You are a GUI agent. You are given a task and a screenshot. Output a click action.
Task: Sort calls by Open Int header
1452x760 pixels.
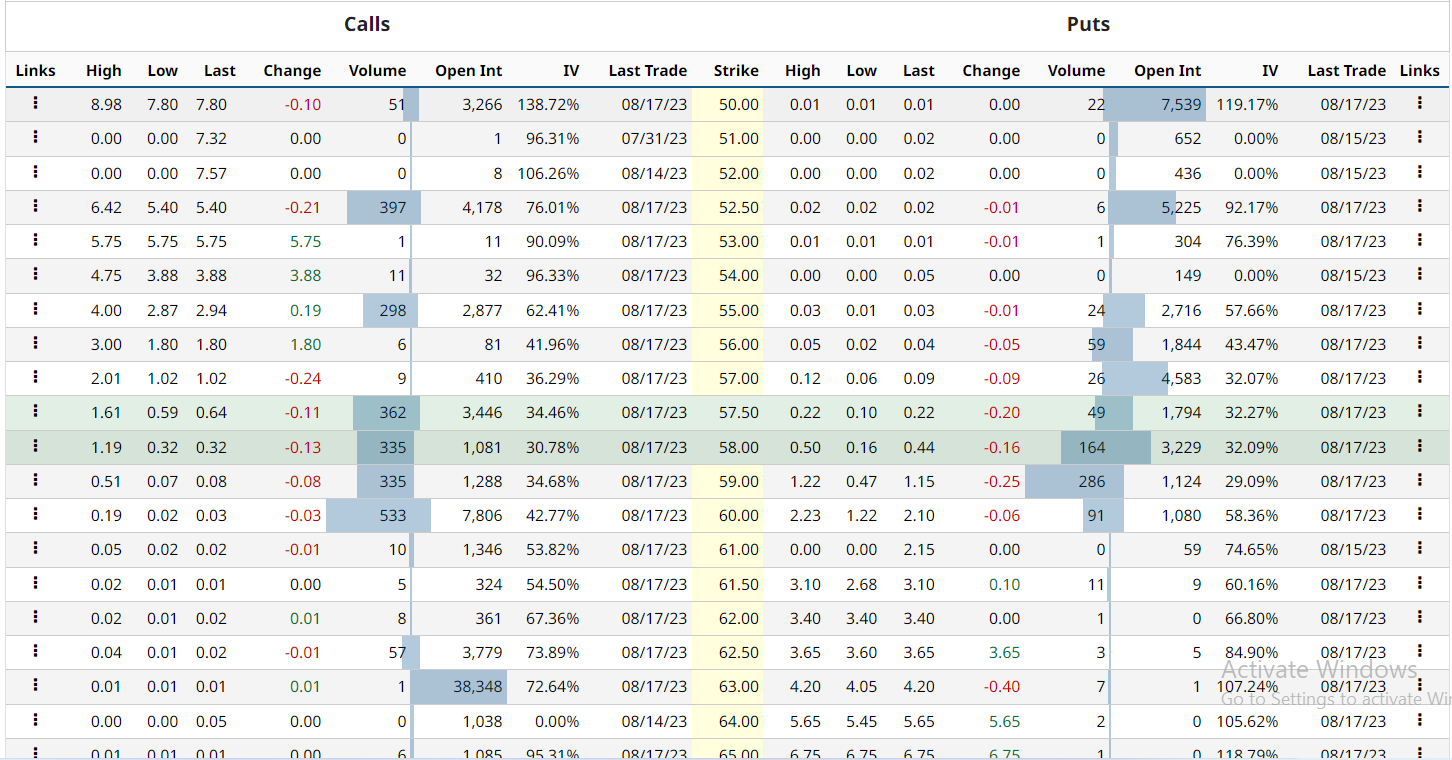pos(469,71)
